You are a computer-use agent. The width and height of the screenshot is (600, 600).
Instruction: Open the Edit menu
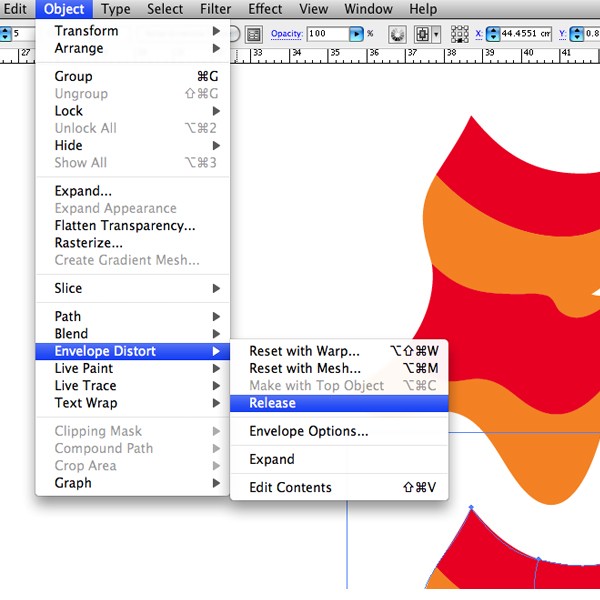coord(15,9)
